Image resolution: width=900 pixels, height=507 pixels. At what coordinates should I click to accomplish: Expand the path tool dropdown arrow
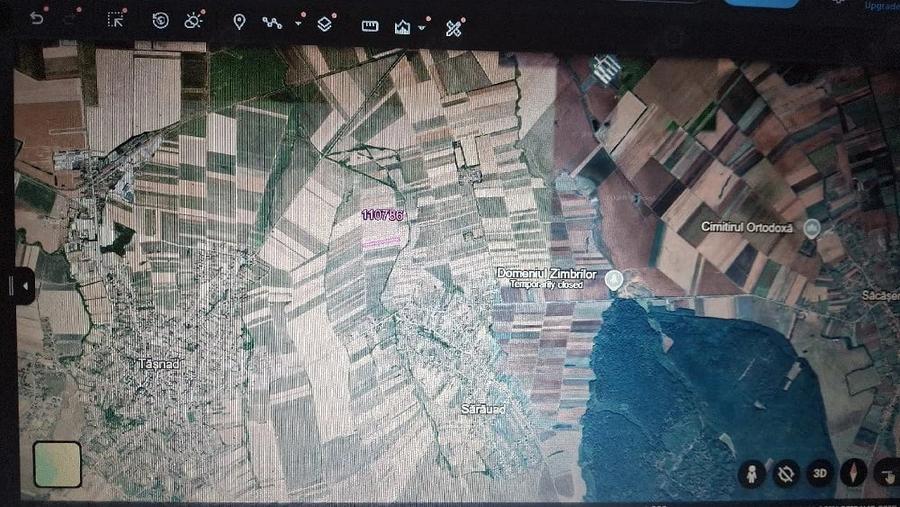pos(298,24)
